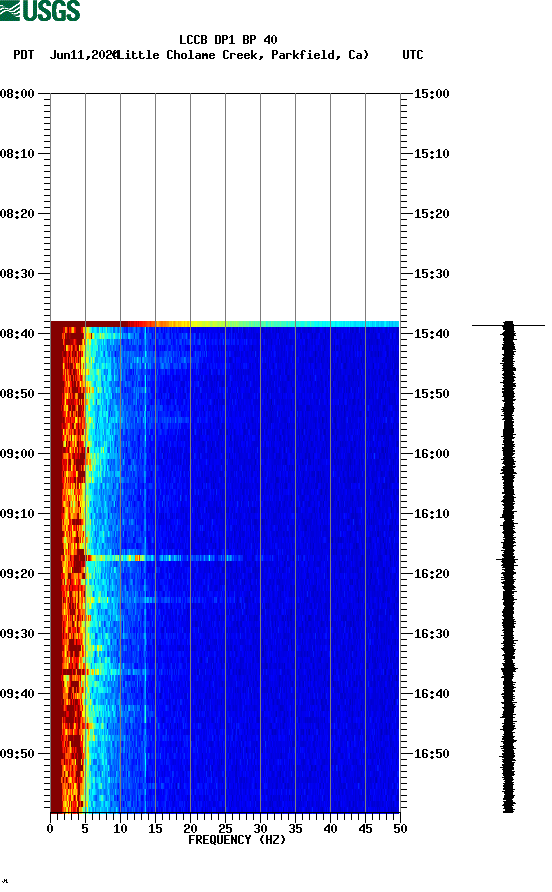Click the 10 Hz frequency tick label
Screen dimensions: 552x892
(x=120, y=829)
